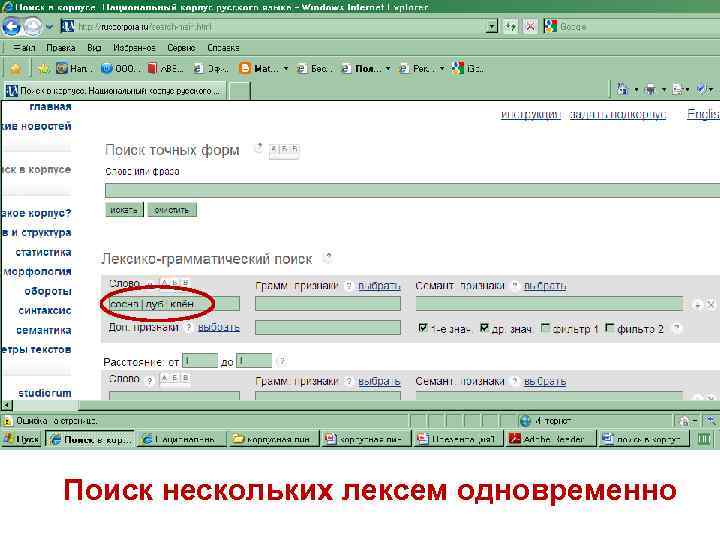Go forward with the browser Forward arrow
The height and width of the screenshot is (540, 720).
pos(32,27)
